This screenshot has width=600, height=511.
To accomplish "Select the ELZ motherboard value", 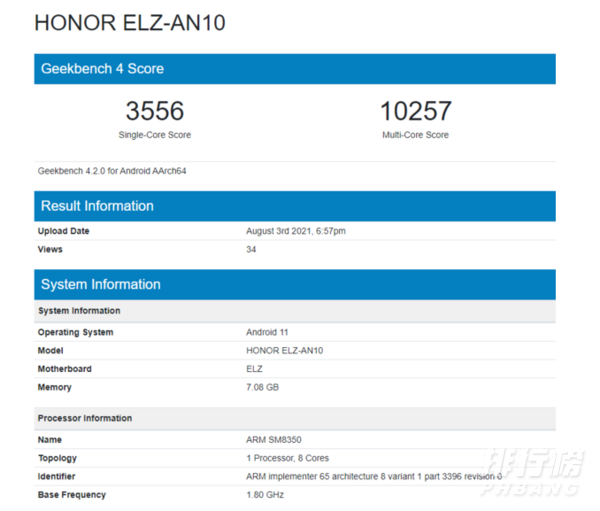I will [254, 369].
